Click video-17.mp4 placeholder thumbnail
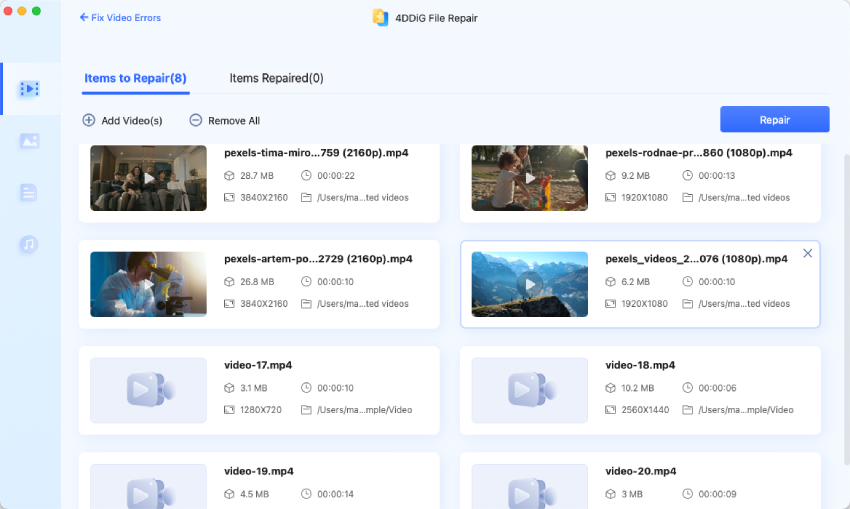 pos(149,390)
